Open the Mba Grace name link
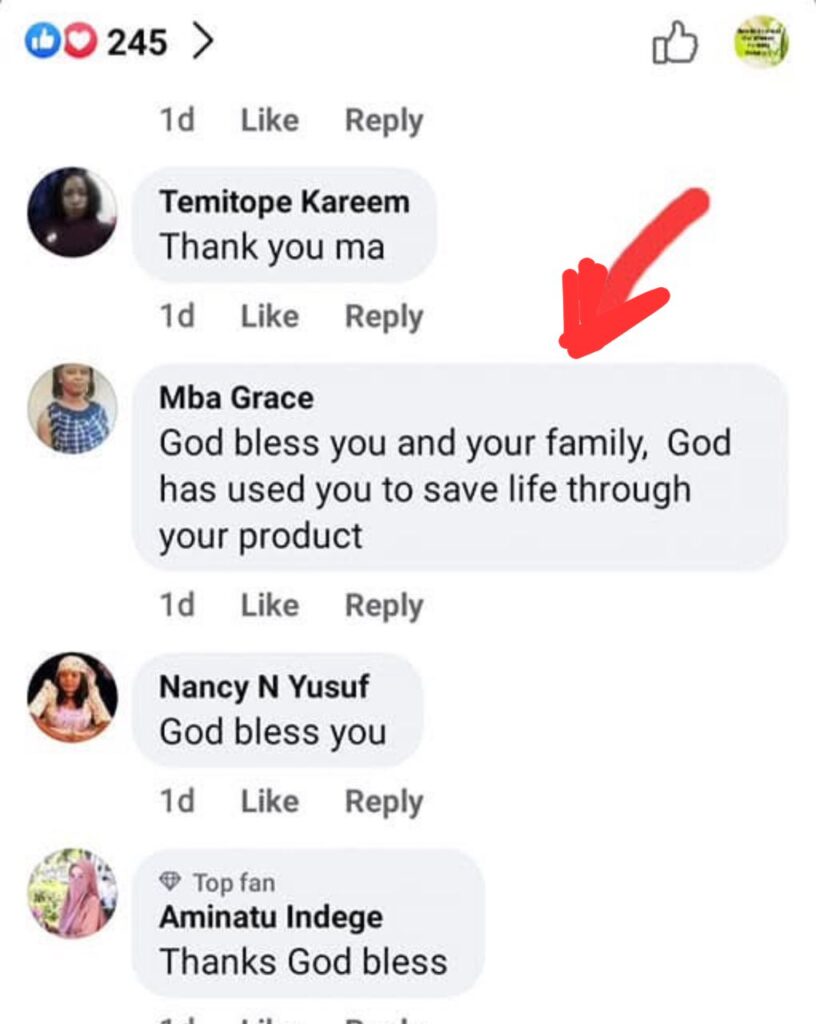The width and height of the screenshot is (816, 1024). (236, 398)
